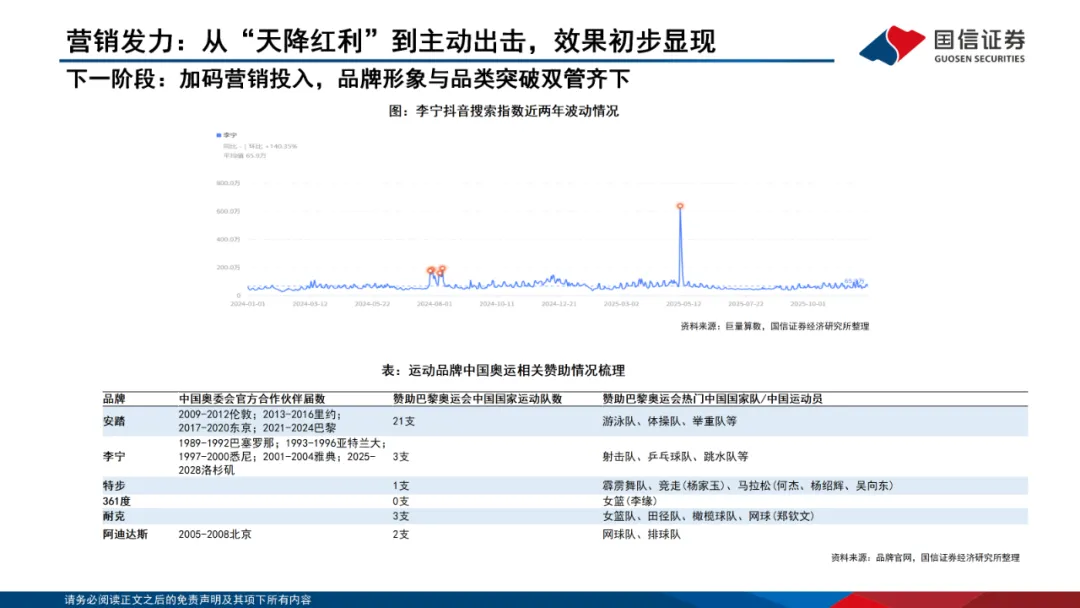Click the footer disclaimer 请务必阅读正文之后的免责声明
1080x608 pixels.
click(x=187, y=600)
